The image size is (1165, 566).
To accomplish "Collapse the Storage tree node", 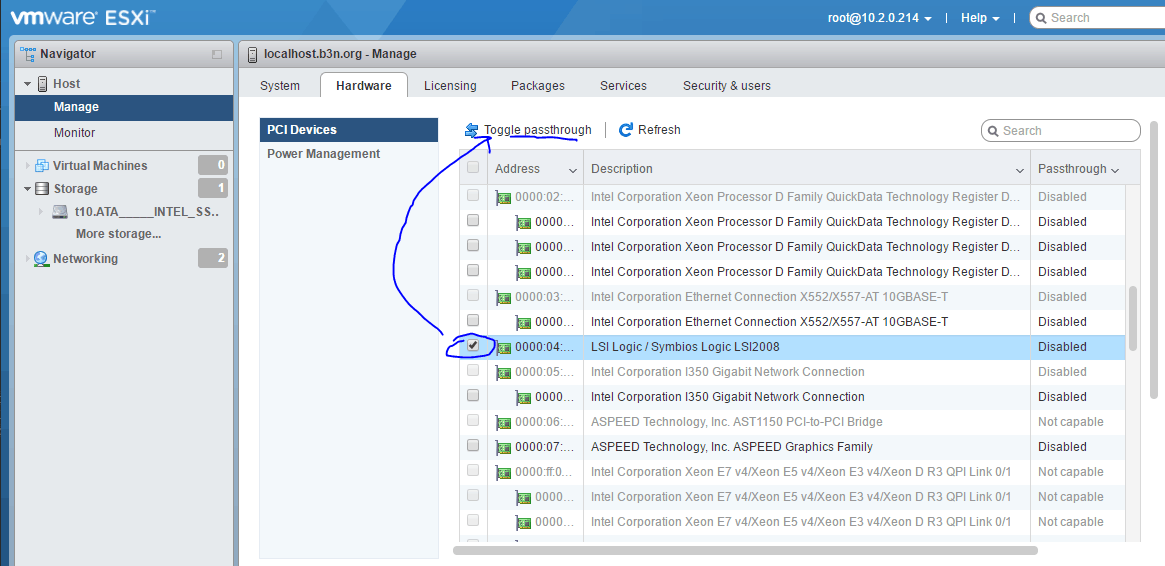I will point(27,189).
